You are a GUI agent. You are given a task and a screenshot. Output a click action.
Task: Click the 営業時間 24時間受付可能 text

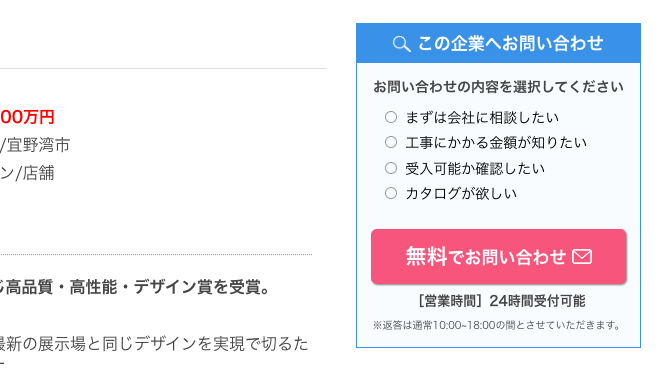tap(501, 301)
